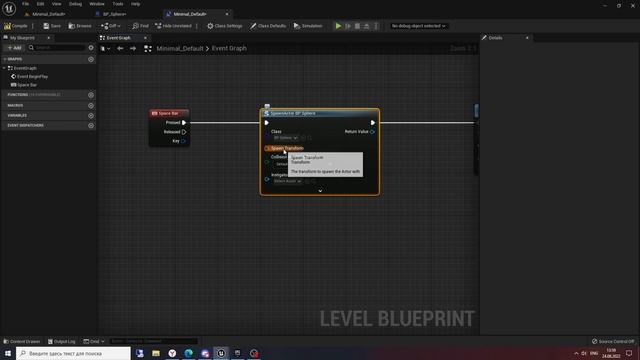Click SpawnActor output execution pin
Screen dimensions: 640x360
pyautogui.click(x=373, y=122)
